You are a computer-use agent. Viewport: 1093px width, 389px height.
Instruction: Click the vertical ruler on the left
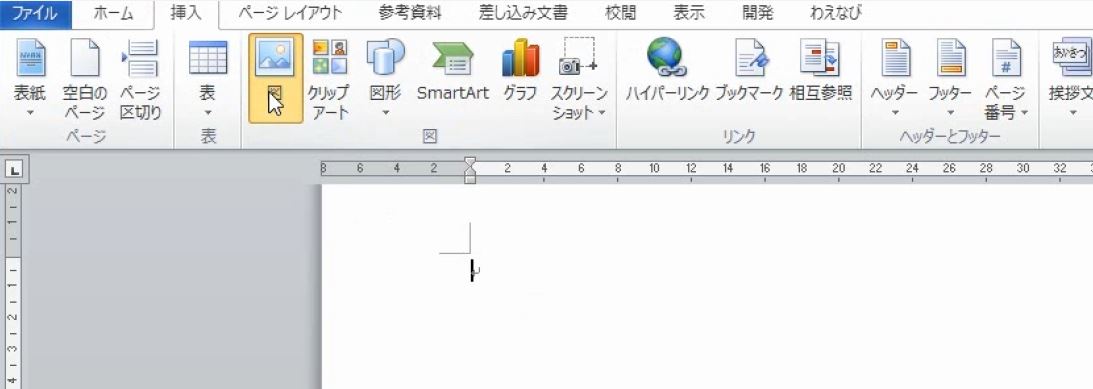click(x=13, y=287)
